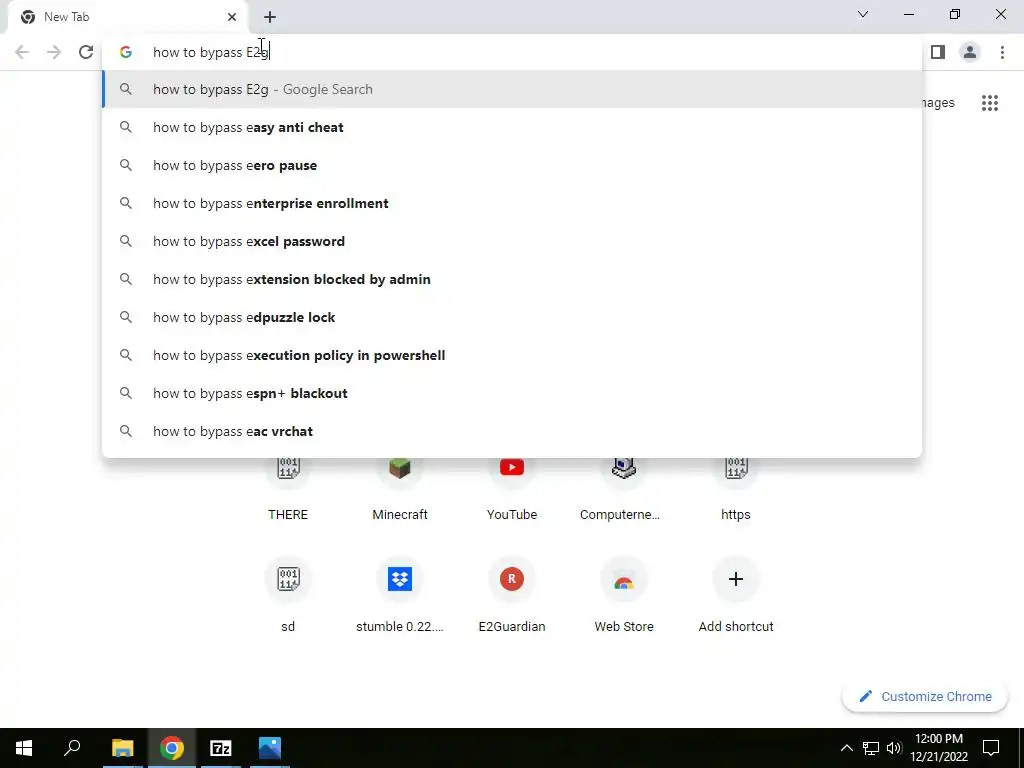
Task: Open the side panel icon
Action: 938,52
